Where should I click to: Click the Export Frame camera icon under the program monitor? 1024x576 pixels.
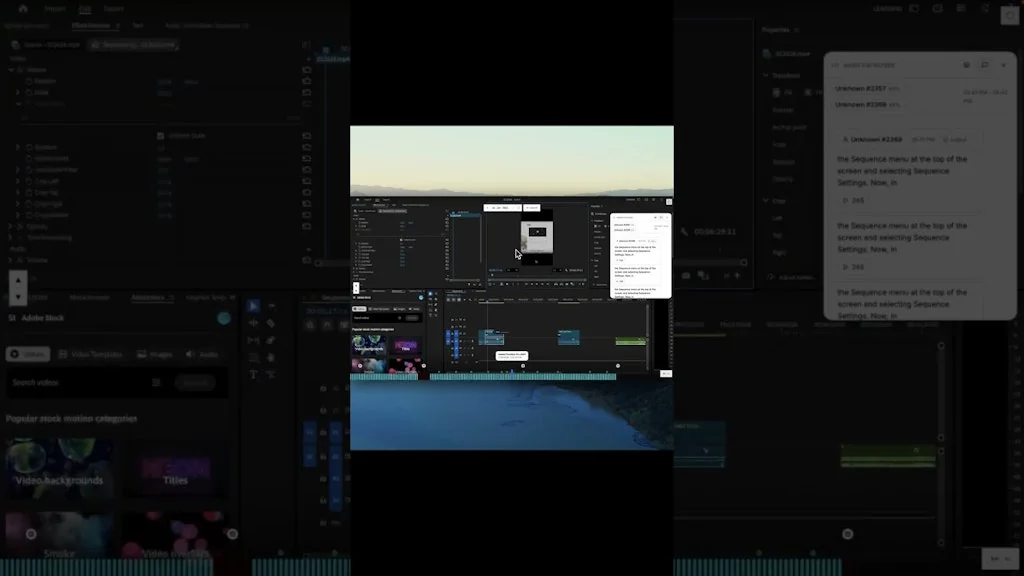coord(686,276)
